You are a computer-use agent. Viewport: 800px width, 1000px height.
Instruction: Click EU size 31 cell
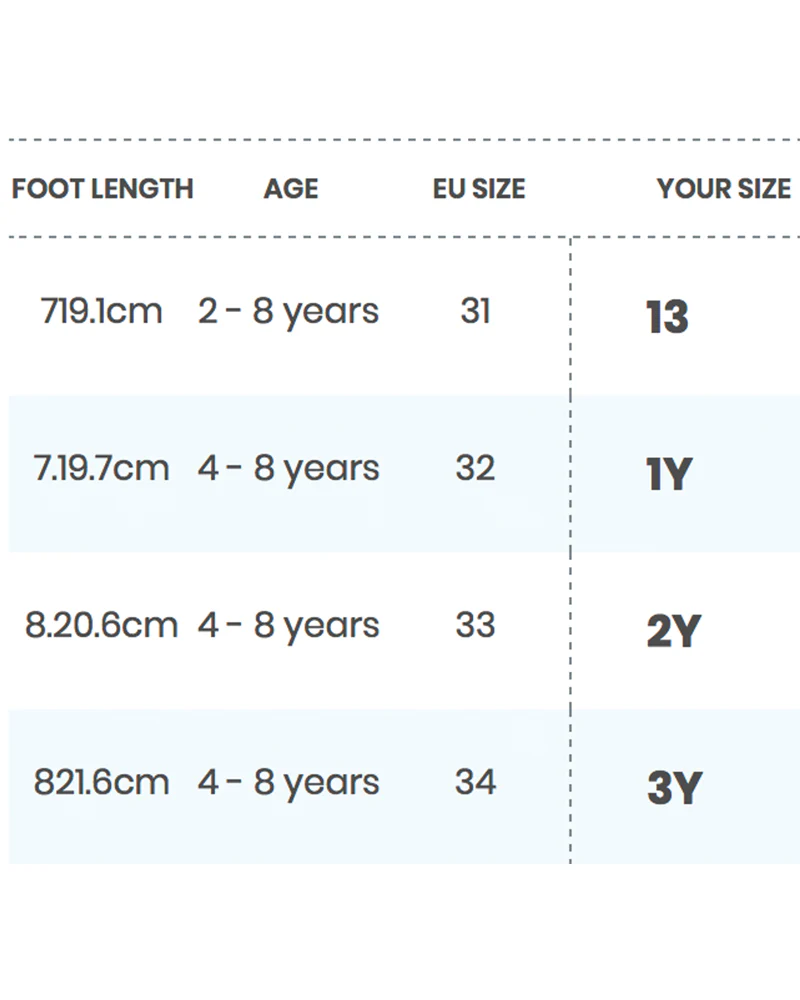475,311
